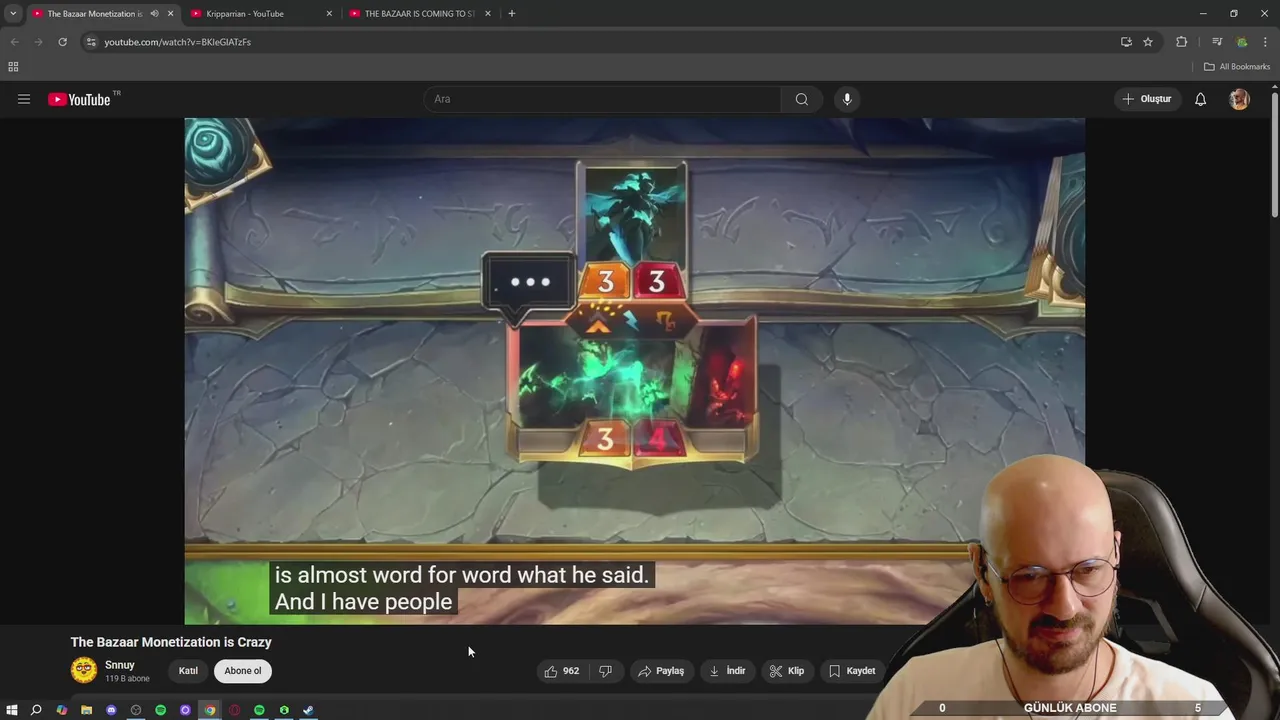The height and width of the screenshot is (720, 1280).
Task: Click the YouTube search magnifier button
Action: pyautogui.click(x=801, y=99)
